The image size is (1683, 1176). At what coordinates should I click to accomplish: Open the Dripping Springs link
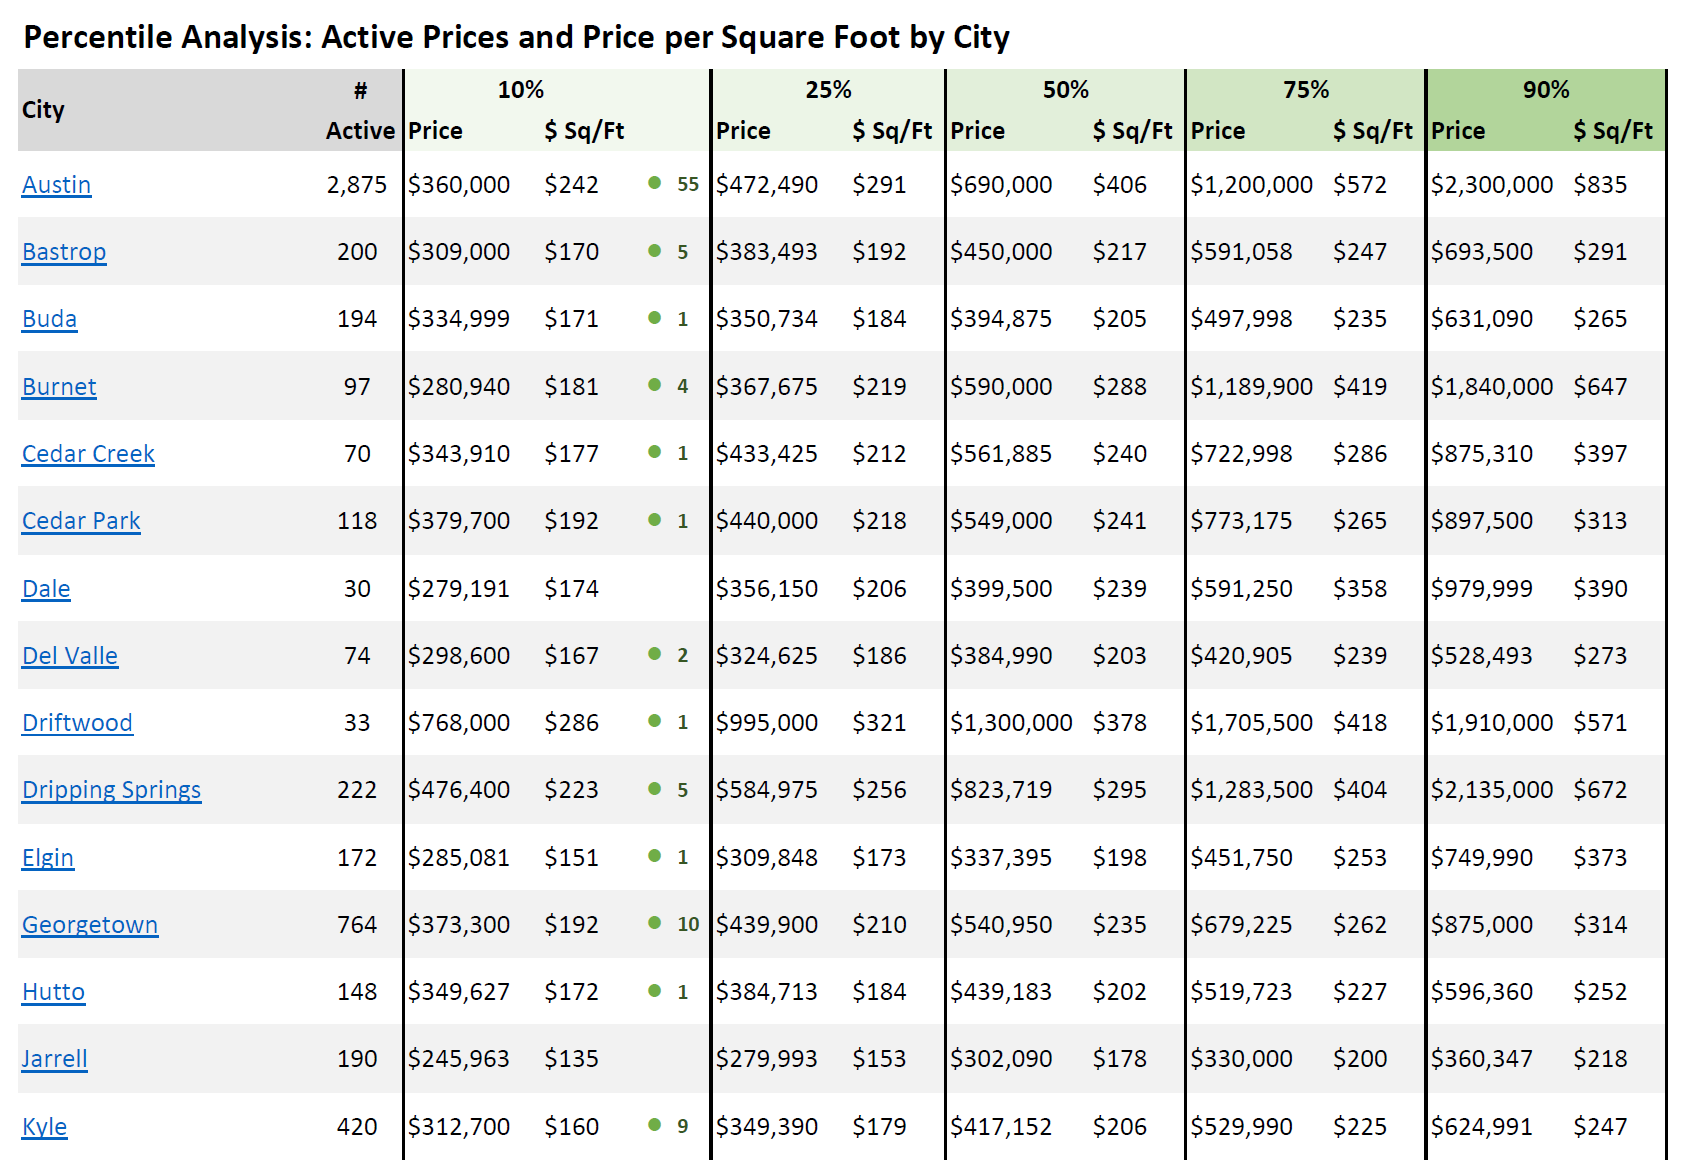coord(111,790)
